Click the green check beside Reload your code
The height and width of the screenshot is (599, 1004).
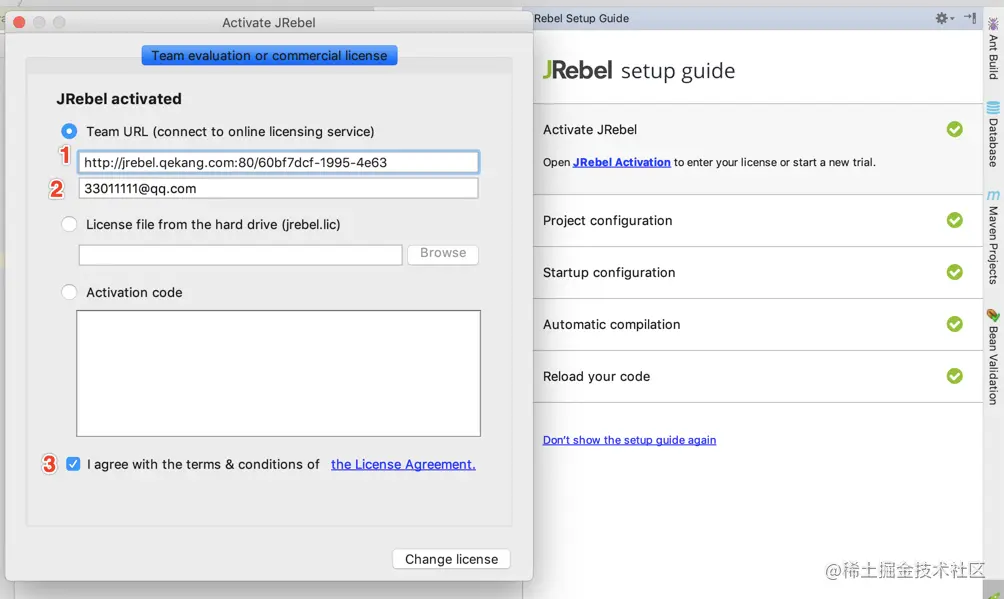point(955,376)
